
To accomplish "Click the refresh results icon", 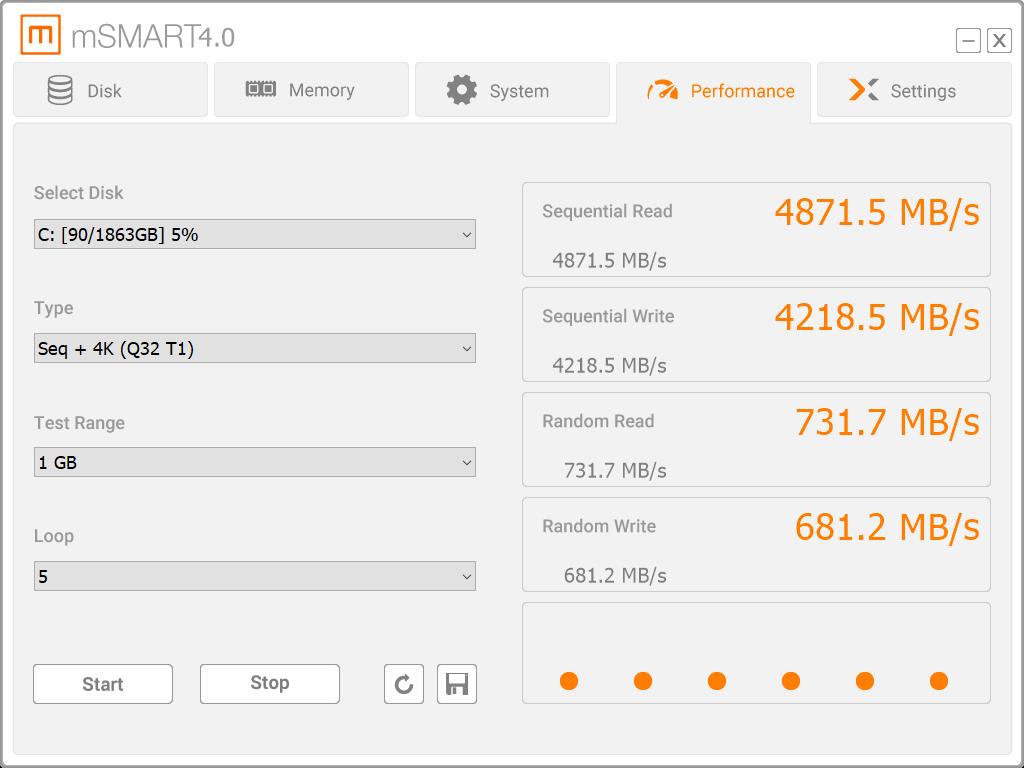I will pyautogui.click(x=404, y=684).
